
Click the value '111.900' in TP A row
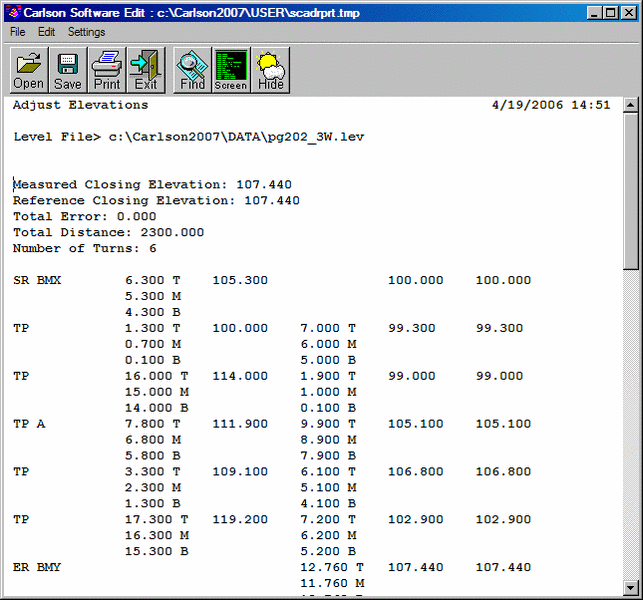pos(240,424)
